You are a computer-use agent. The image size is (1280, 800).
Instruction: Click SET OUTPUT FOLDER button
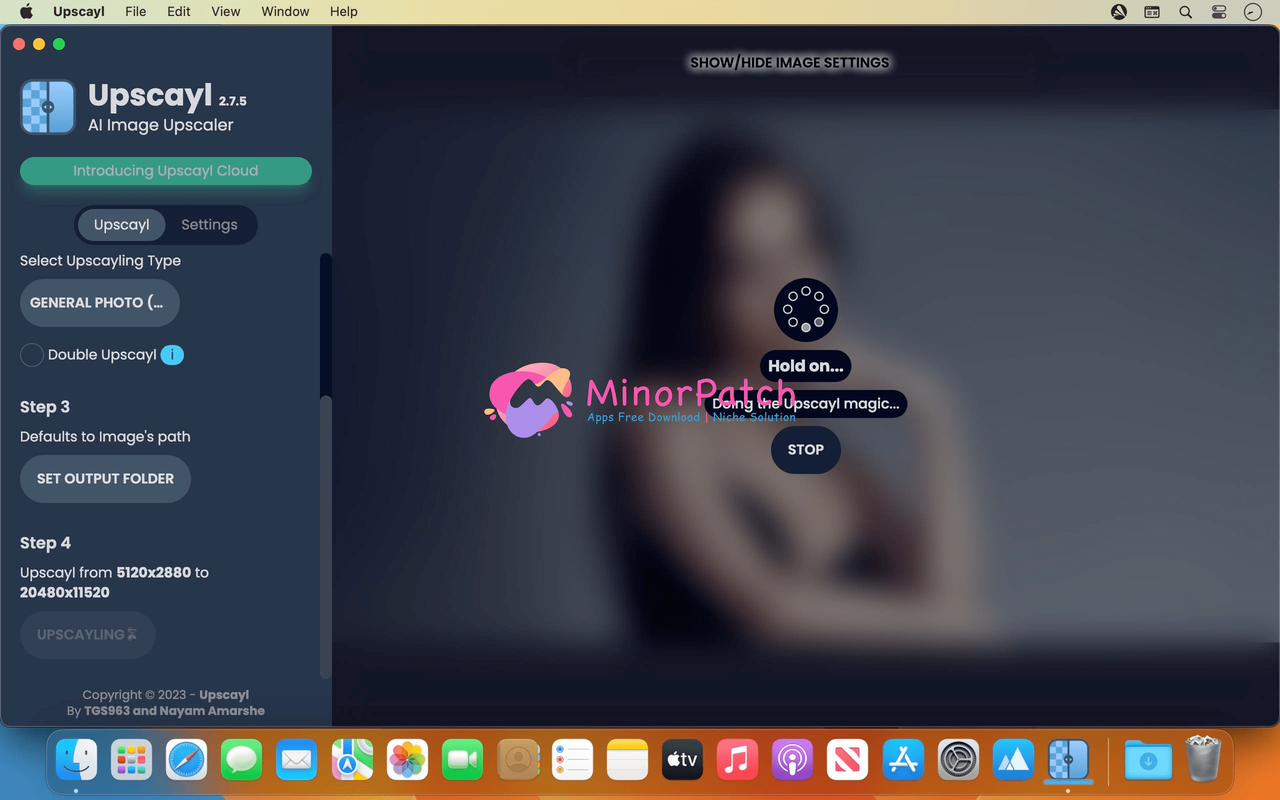(105, 479)
